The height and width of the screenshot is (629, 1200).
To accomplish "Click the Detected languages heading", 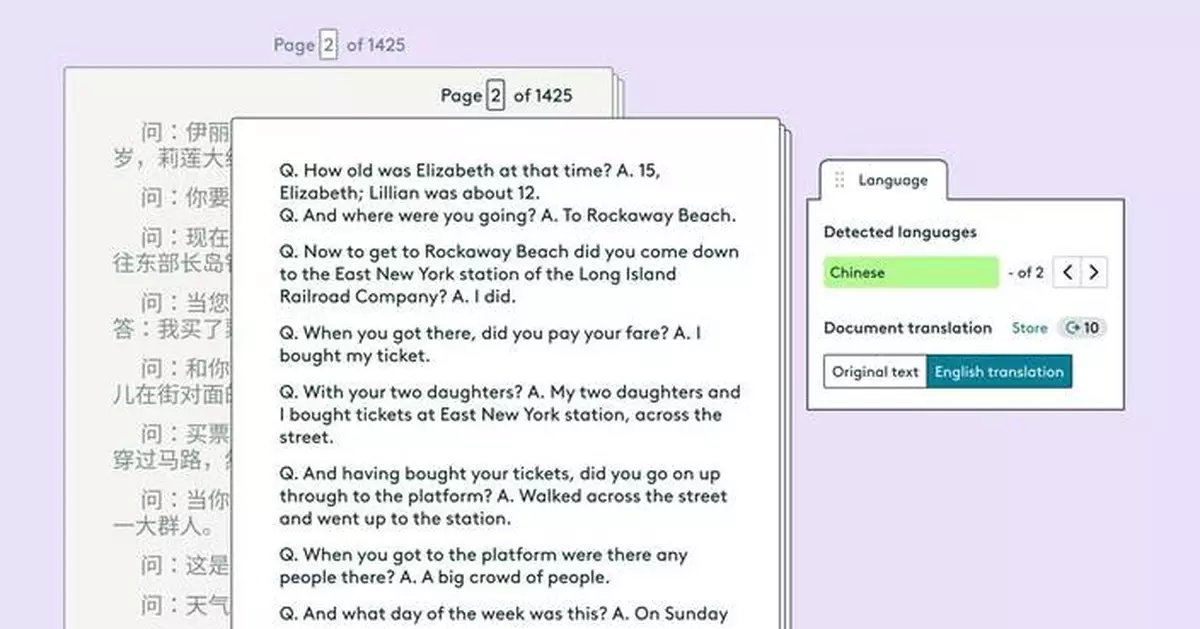I will (x=899, y=232).
